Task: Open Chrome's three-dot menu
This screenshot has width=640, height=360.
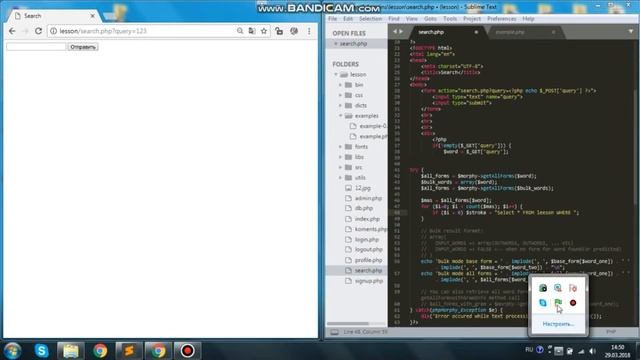Action: 309,31
